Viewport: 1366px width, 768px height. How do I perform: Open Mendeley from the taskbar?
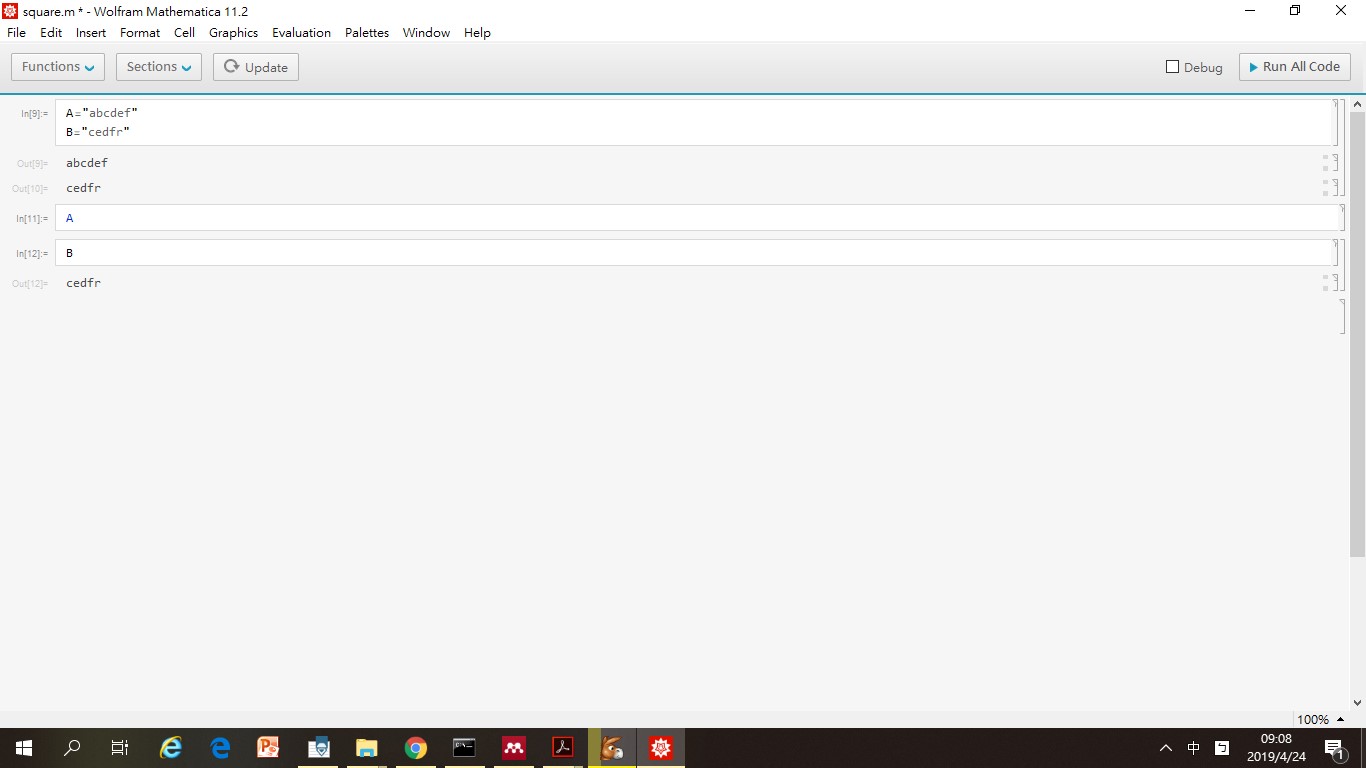click(x=514, y=747)
